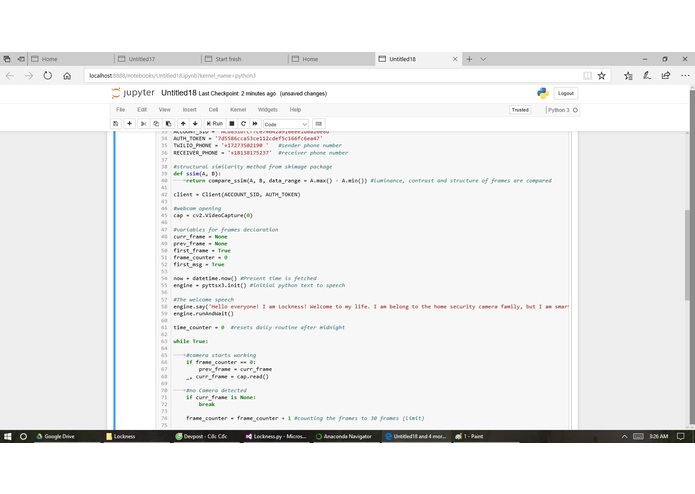Close the Untitled18 browser tab
The image size is (695, 494).
pyautogui.click(x=455, y=59)
